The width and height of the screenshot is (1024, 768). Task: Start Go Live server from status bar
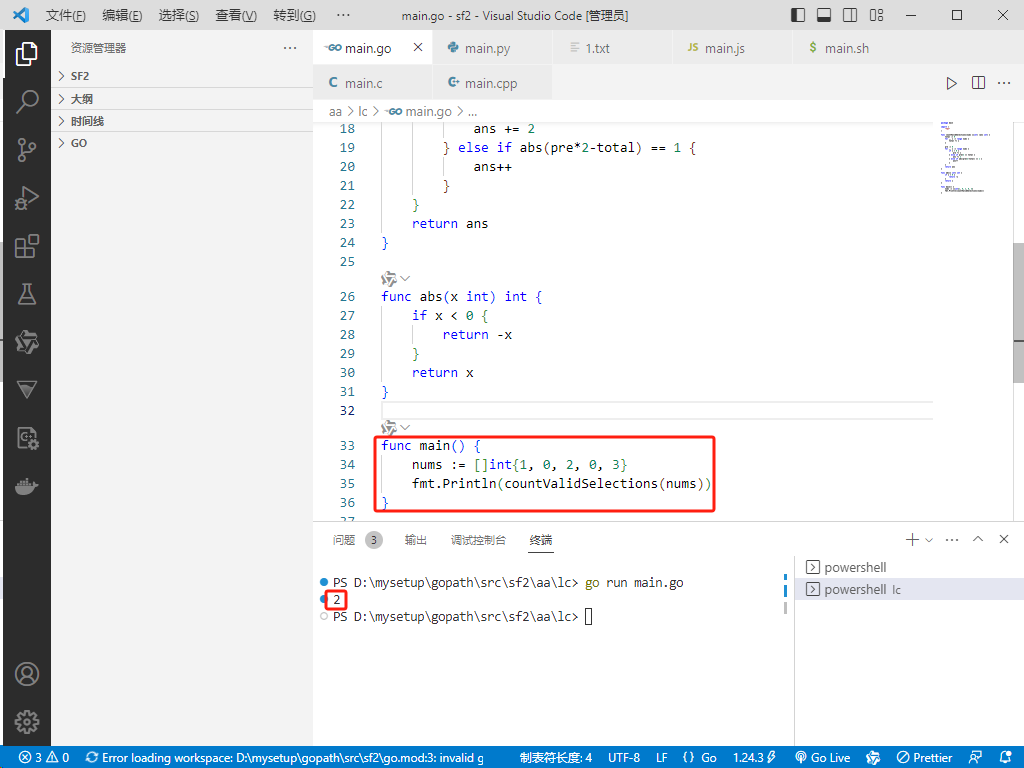point(823,758)
